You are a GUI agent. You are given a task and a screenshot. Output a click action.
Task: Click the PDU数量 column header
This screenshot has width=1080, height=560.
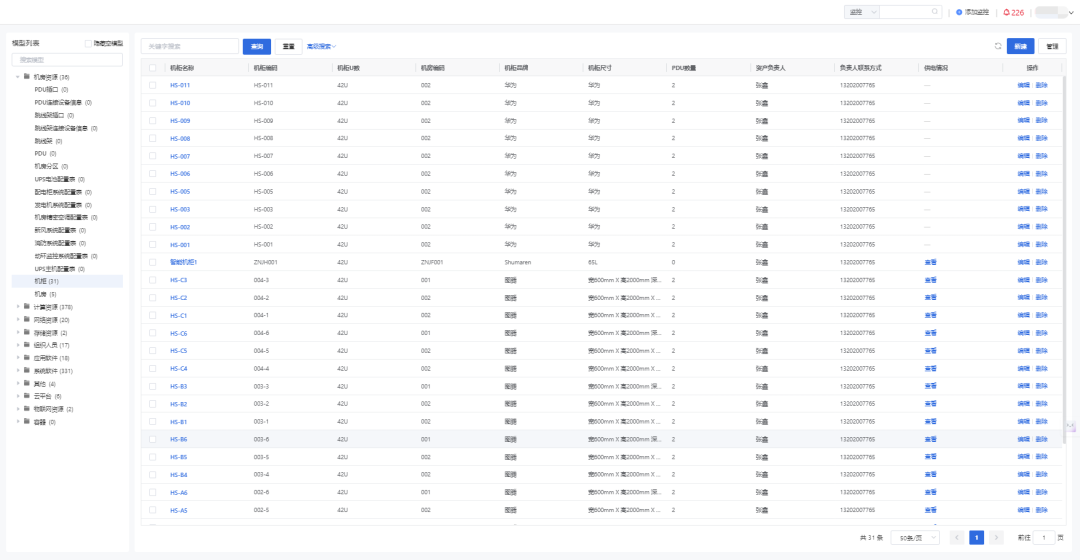(684, 68)
